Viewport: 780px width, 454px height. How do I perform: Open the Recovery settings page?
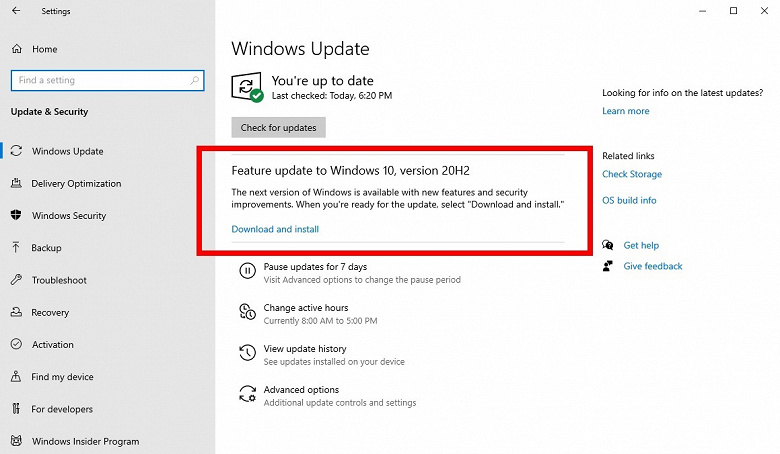(x=50, y=313)
